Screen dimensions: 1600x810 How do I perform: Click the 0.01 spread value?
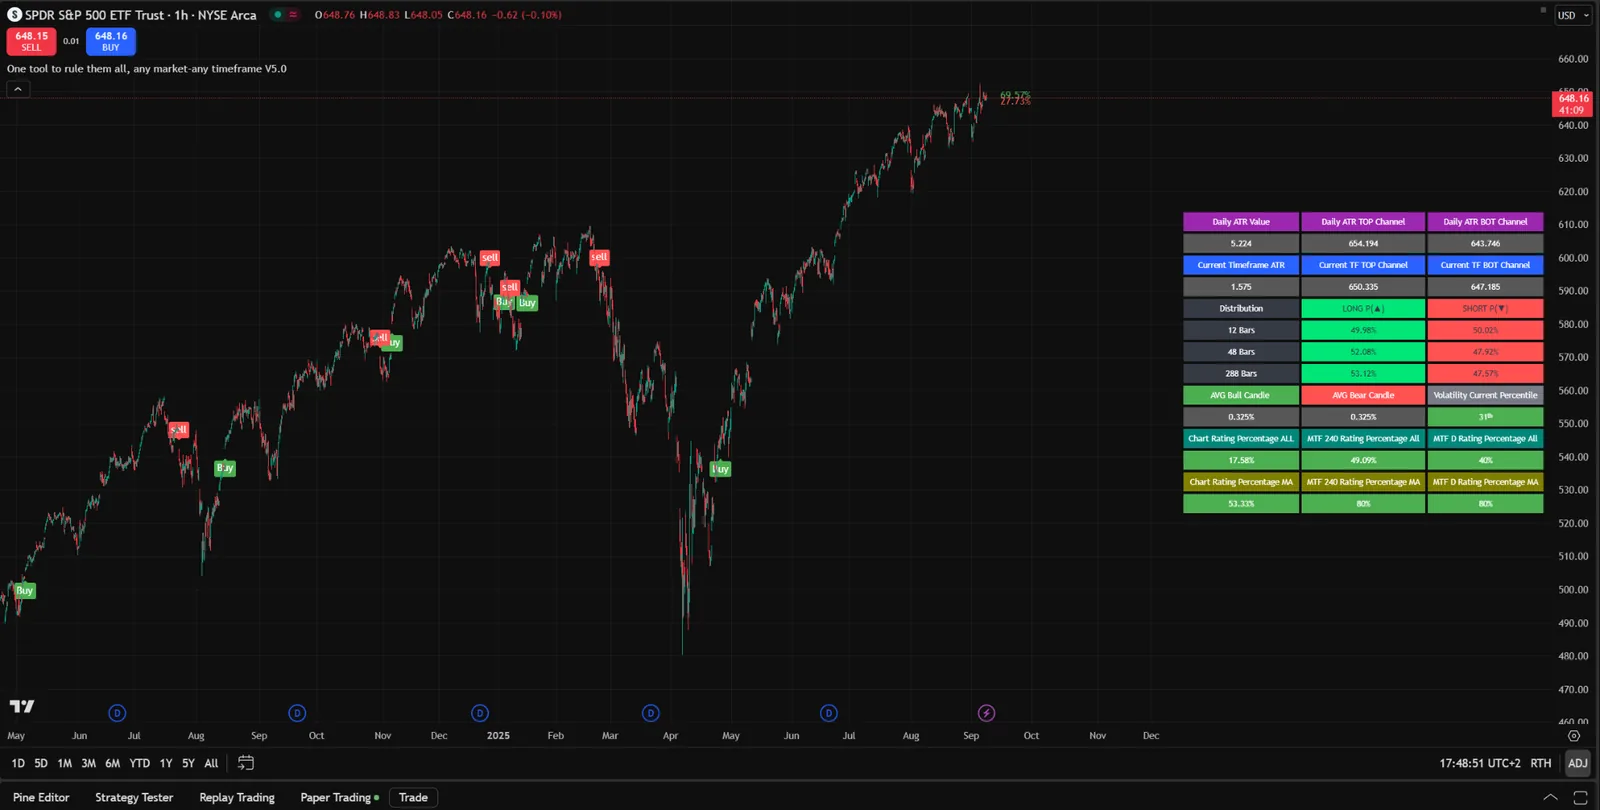[71, 41]
